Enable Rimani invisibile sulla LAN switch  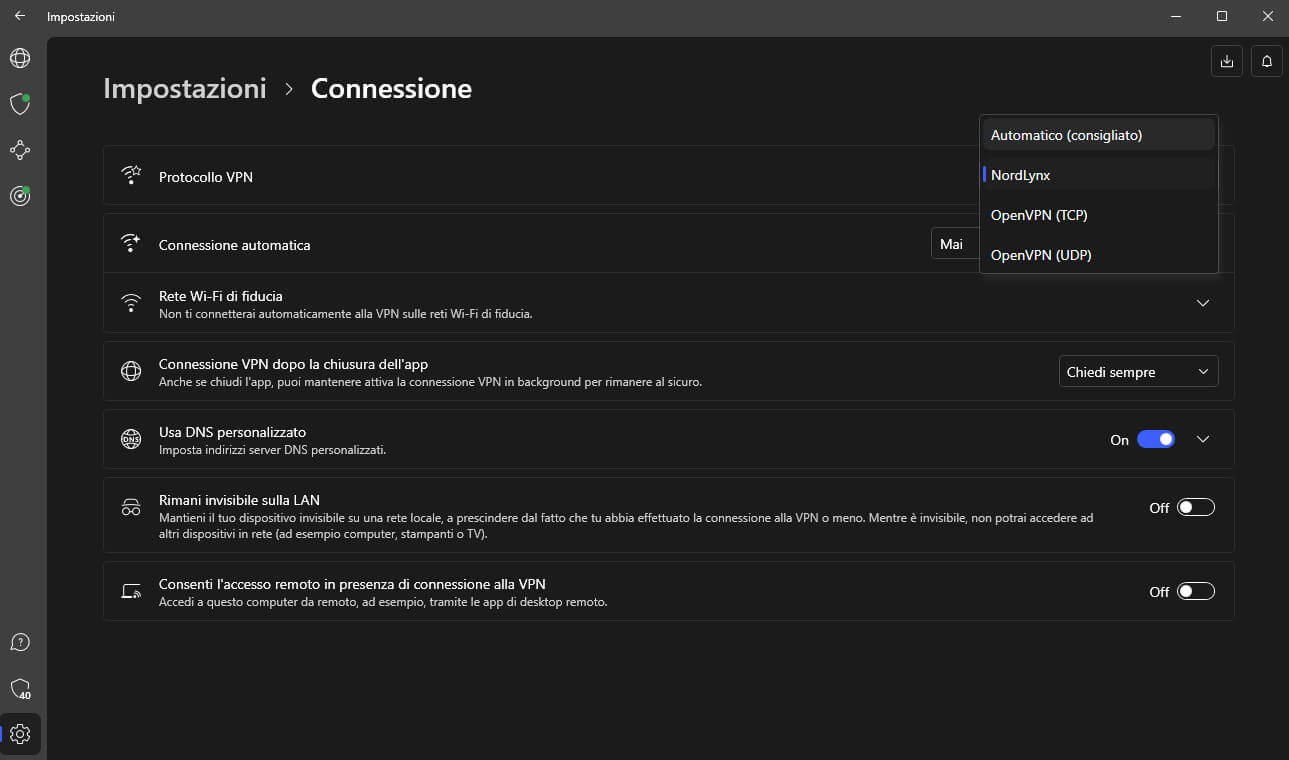click(1196, 507)
